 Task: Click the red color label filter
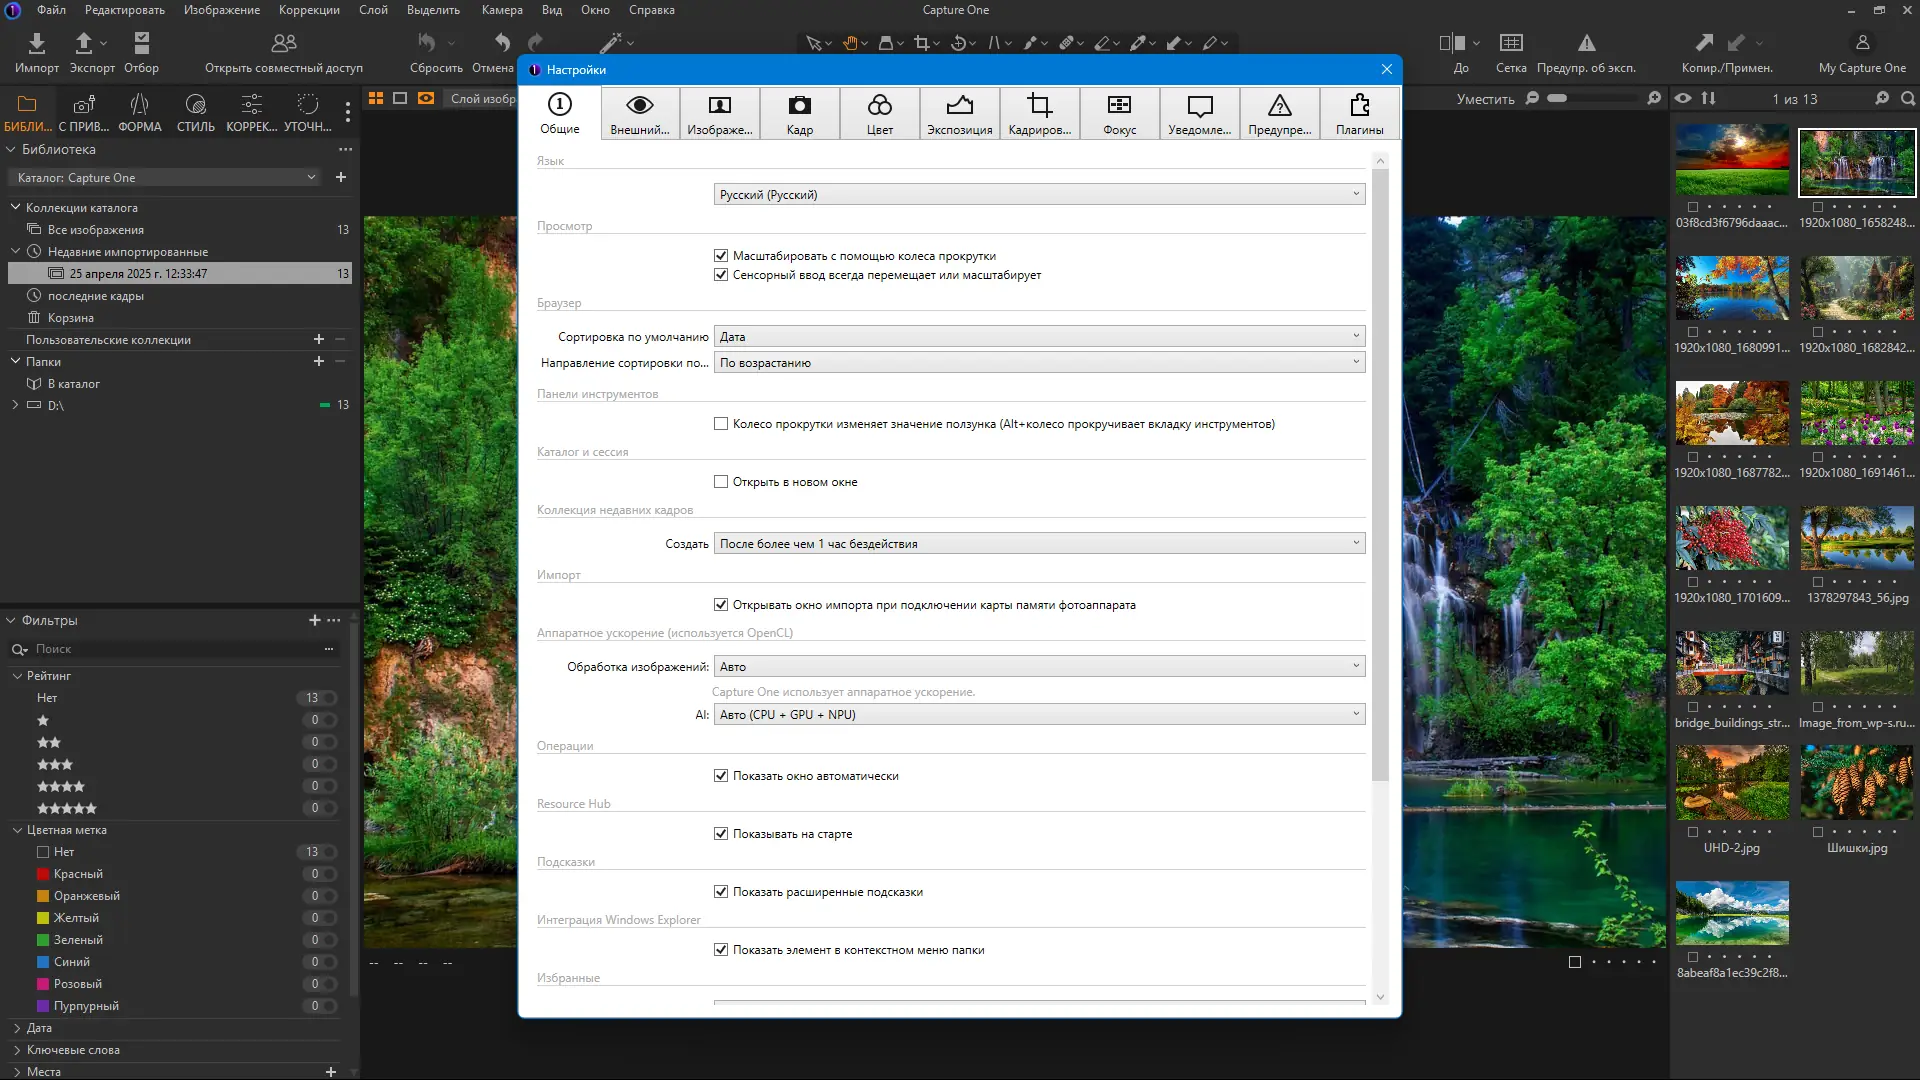(x=78, y=874)
